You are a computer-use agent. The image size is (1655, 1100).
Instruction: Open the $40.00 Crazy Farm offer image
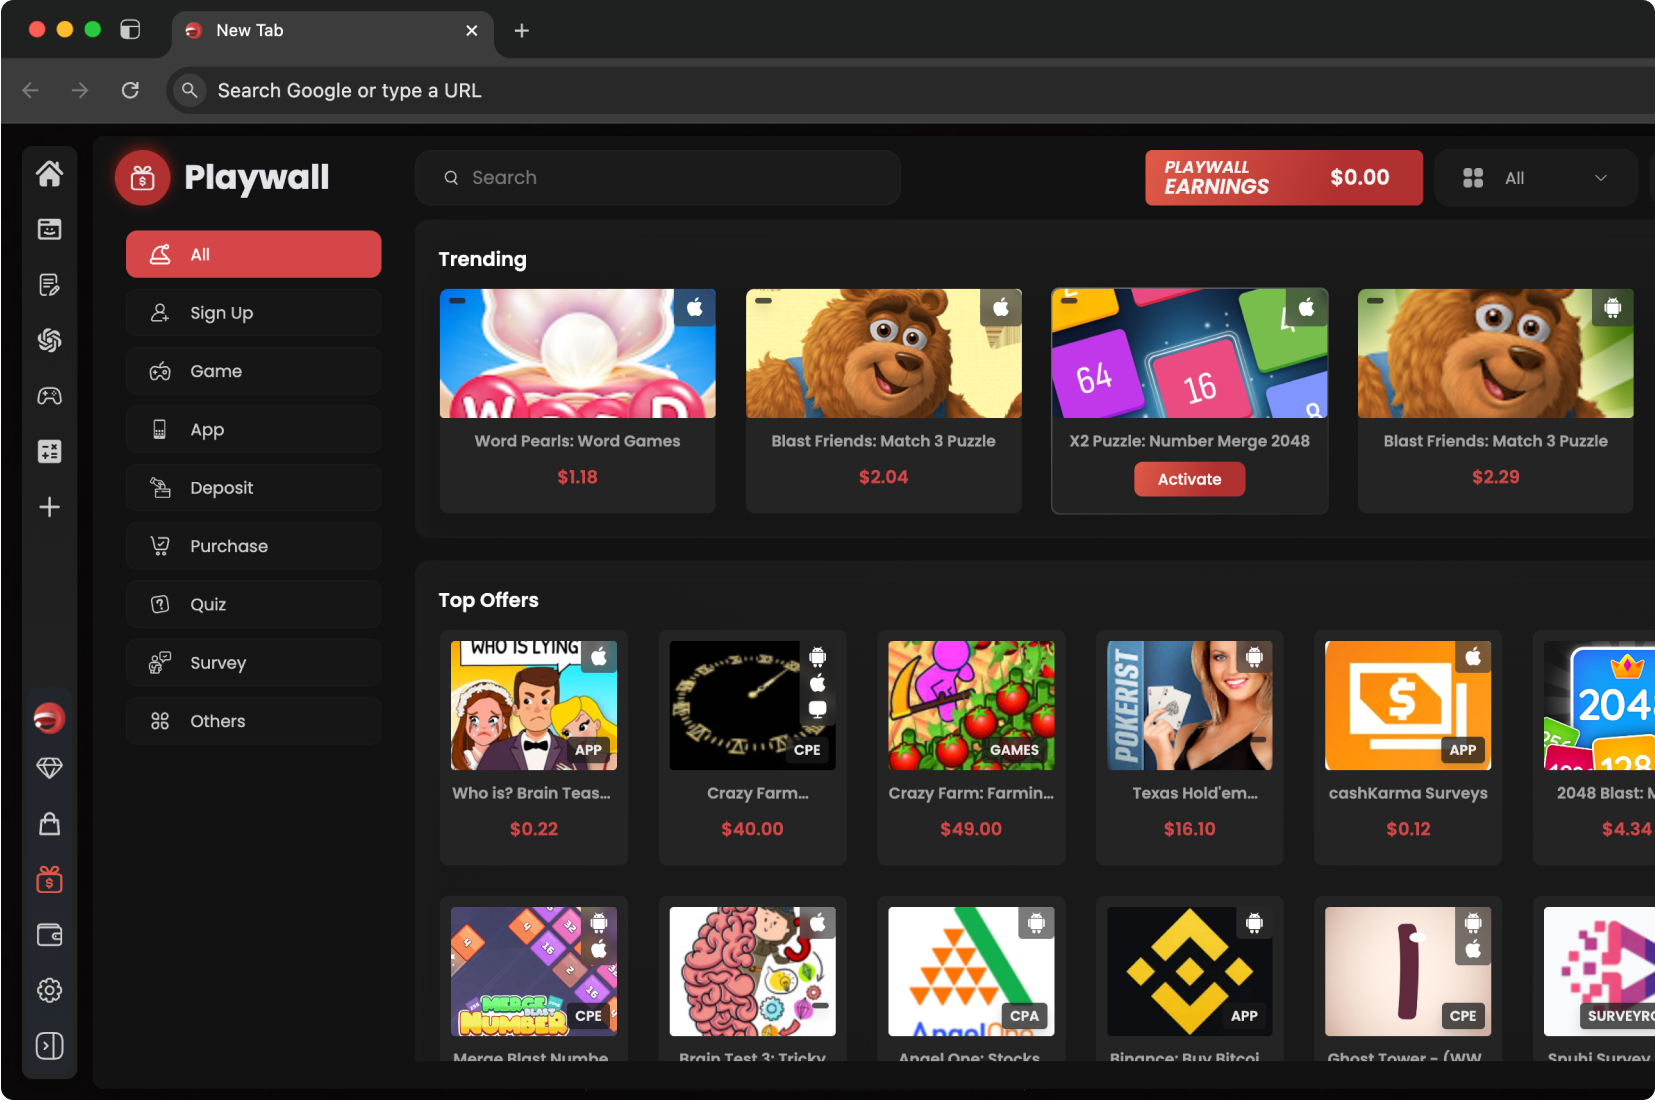point(752,705)
